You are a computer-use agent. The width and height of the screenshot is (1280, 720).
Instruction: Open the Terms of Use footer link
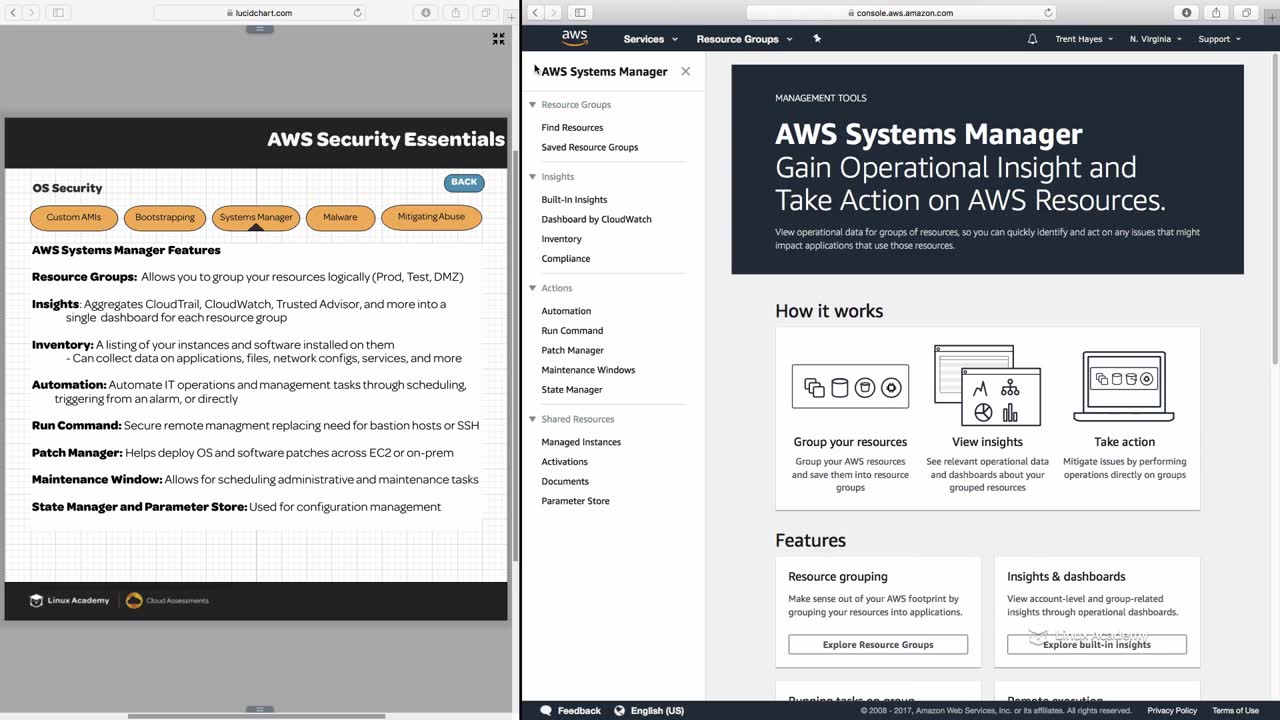pyautogui.click(x=1235, y=711)
